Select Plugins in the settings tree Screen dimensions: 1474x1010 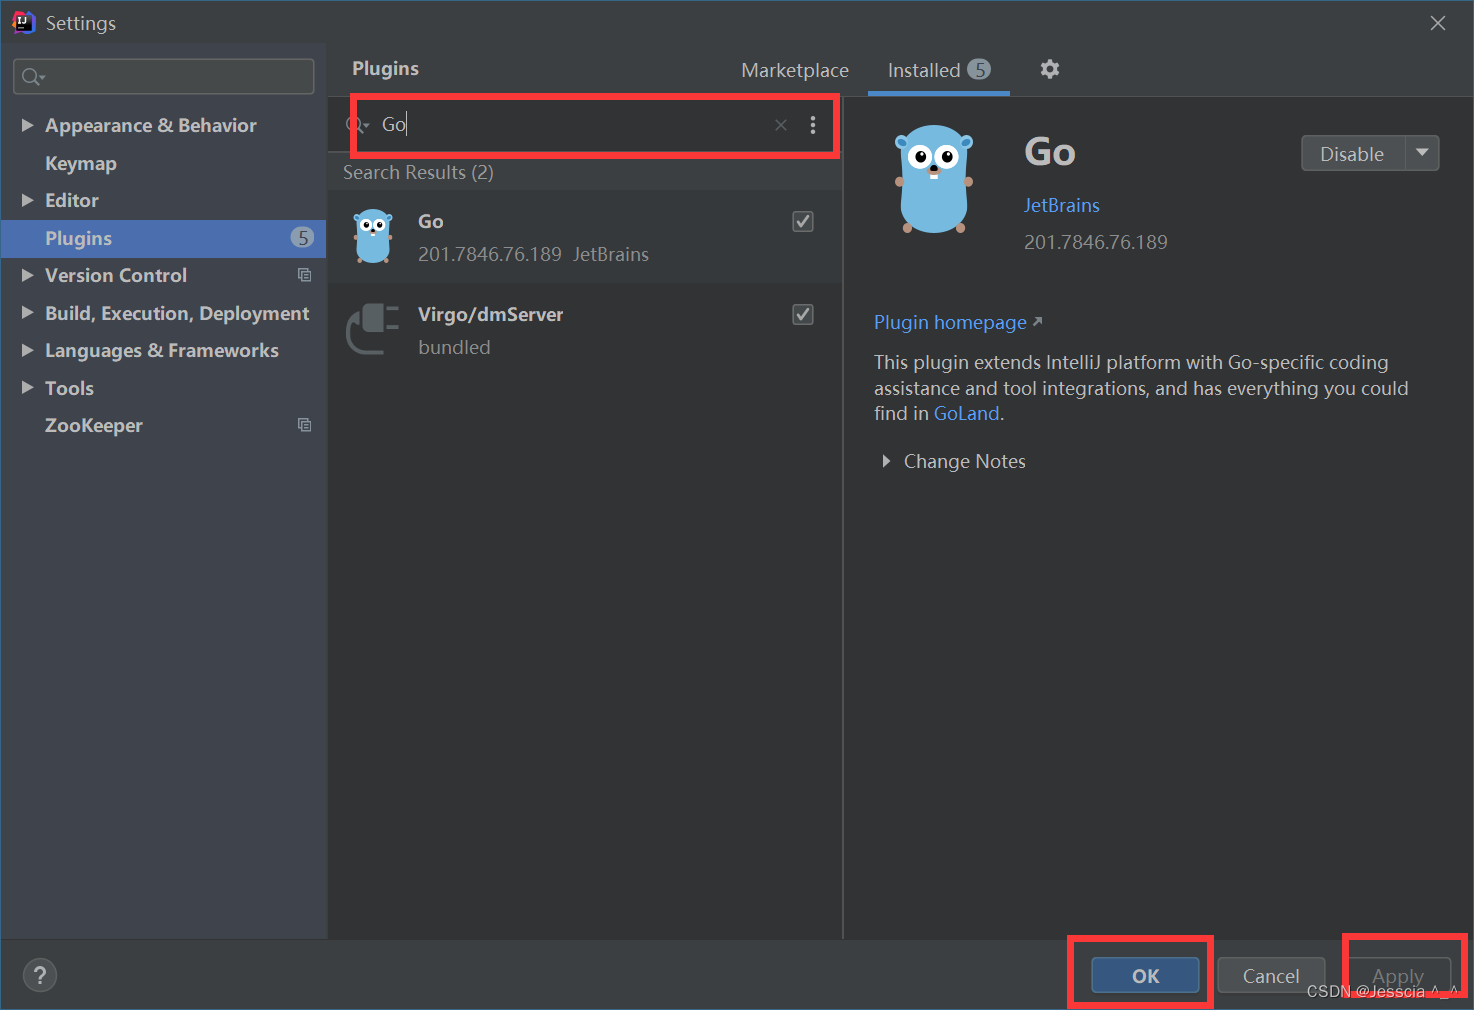[x=163, y=238]
